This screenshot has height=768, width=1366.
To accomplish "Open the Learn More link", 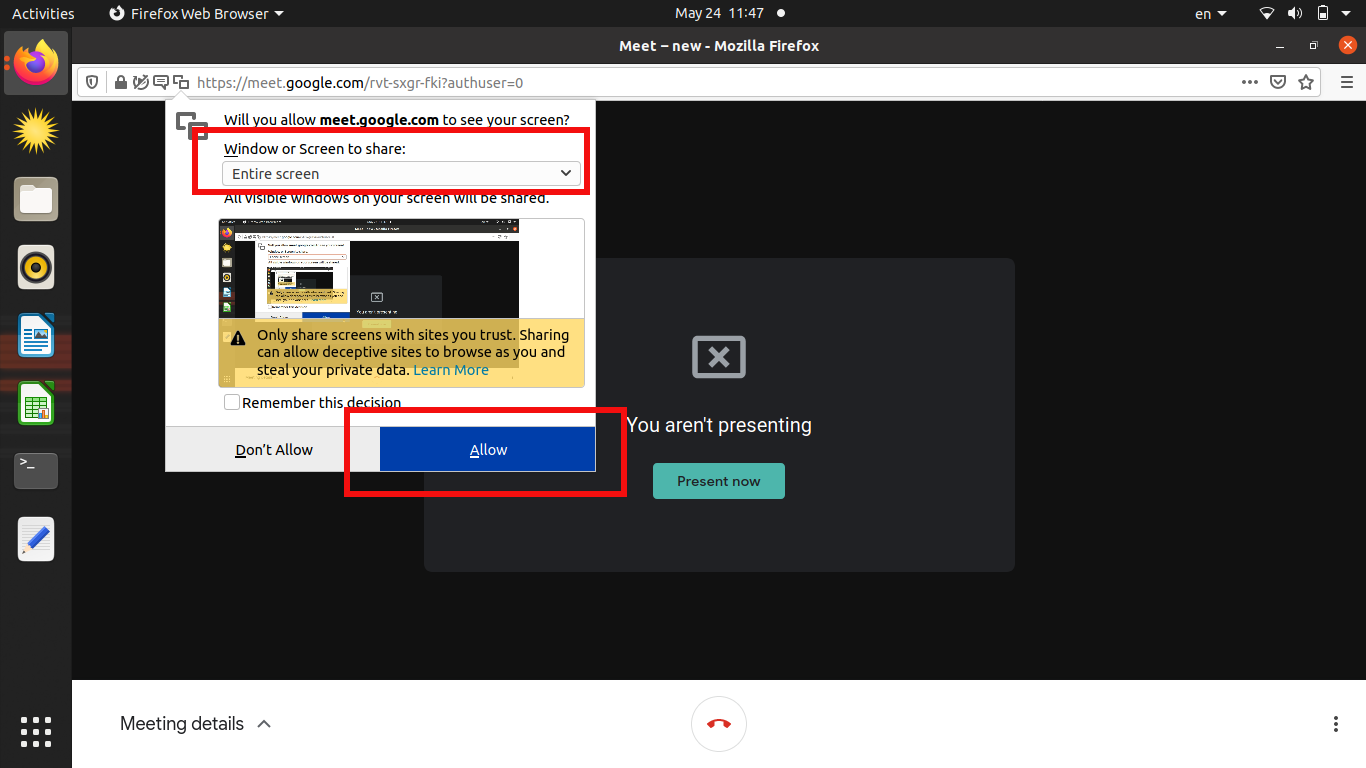I will pos(451,370).
